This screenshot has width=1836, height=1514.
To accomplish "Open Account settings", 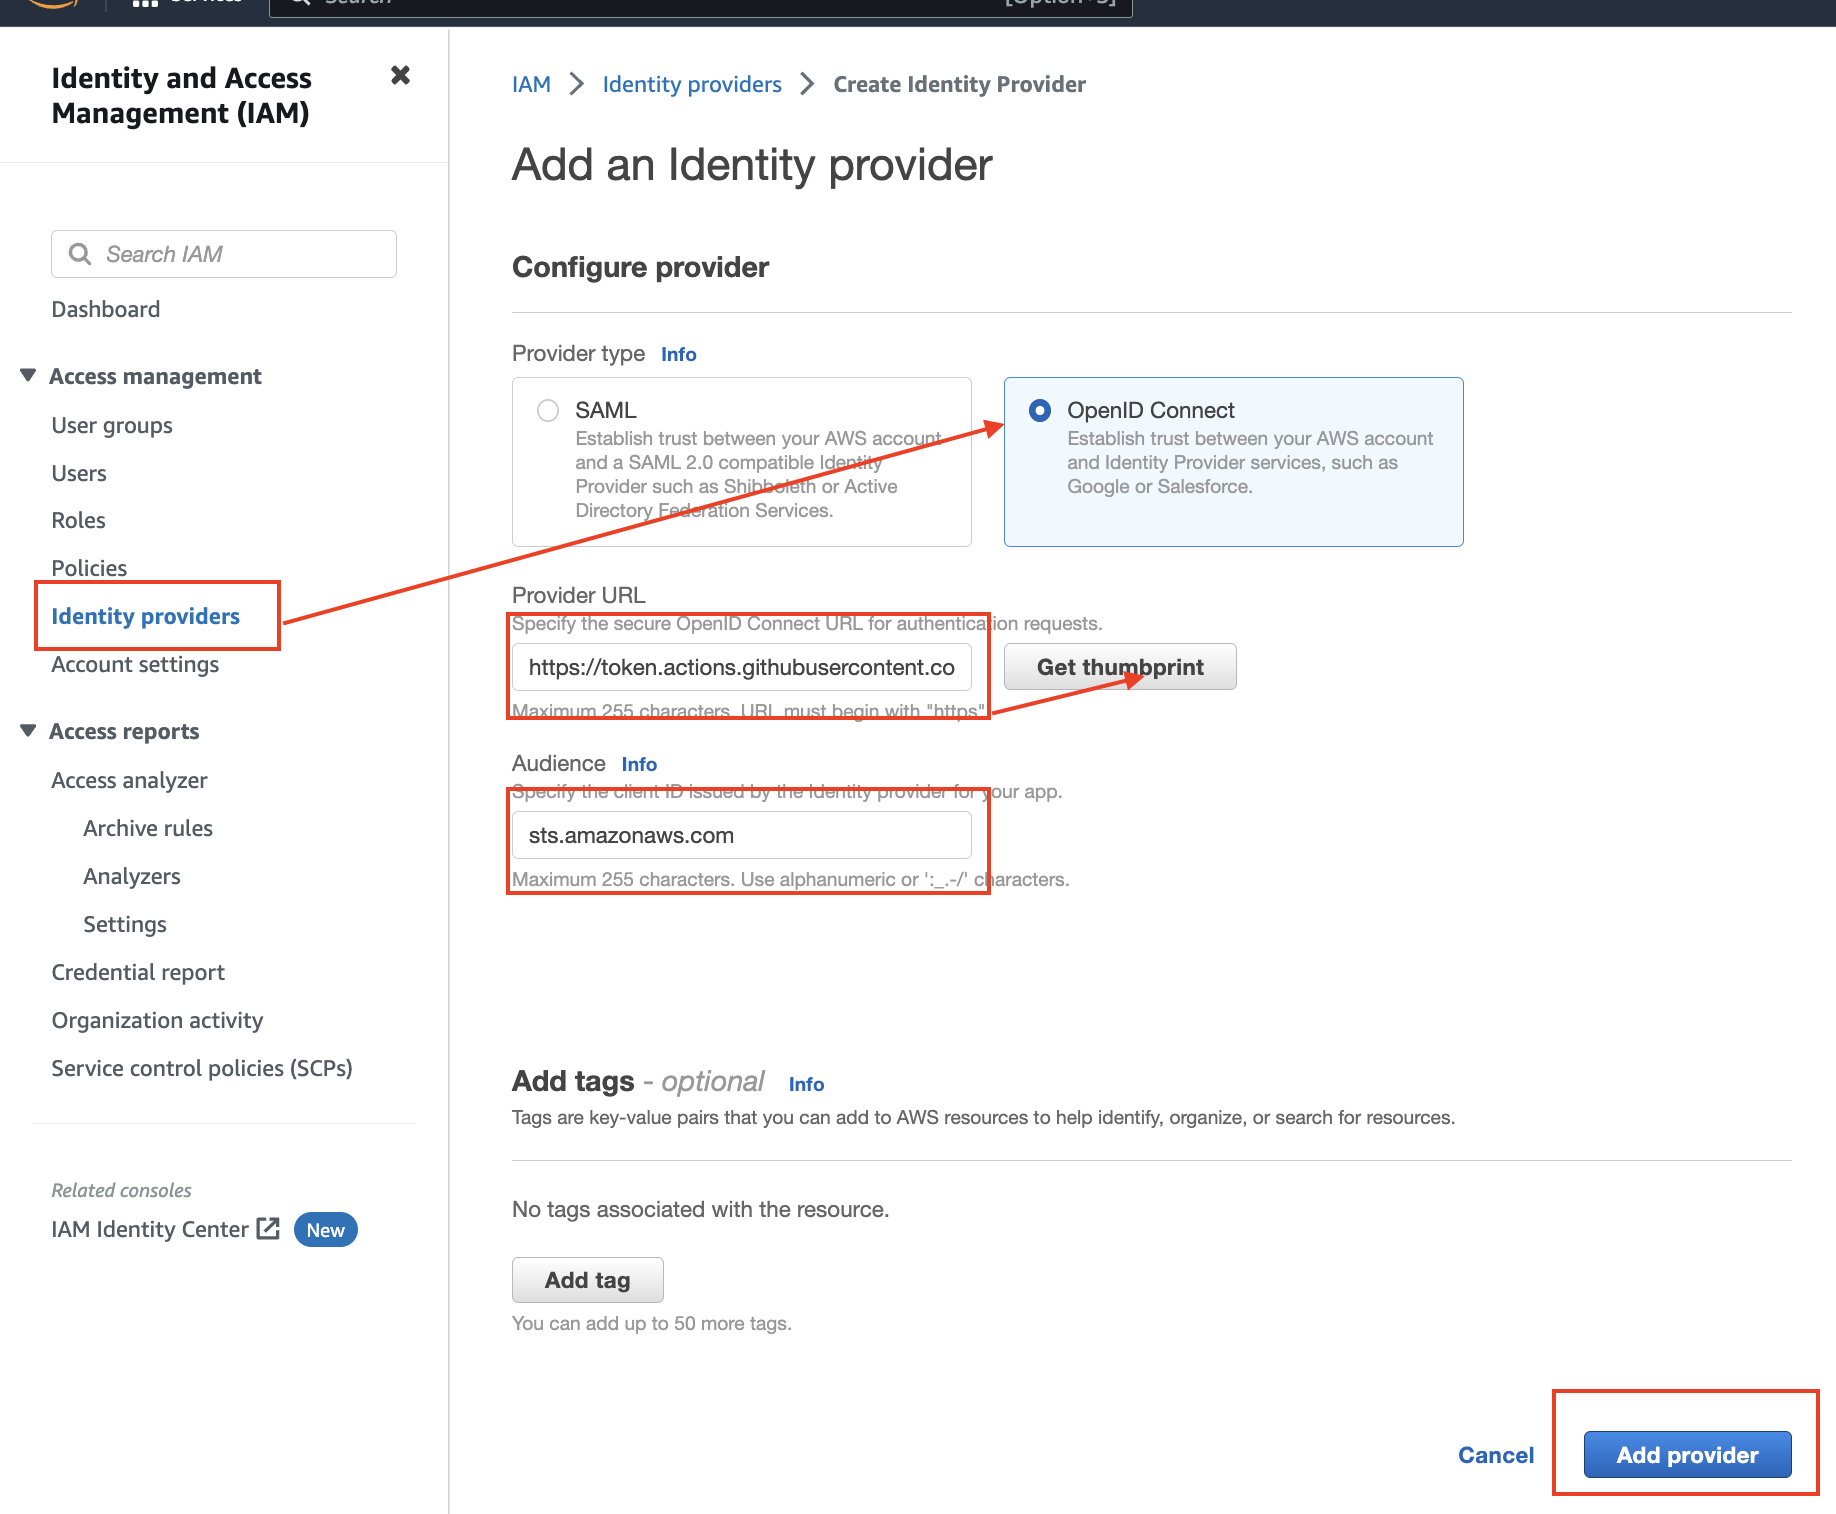I will click(136, 664).
